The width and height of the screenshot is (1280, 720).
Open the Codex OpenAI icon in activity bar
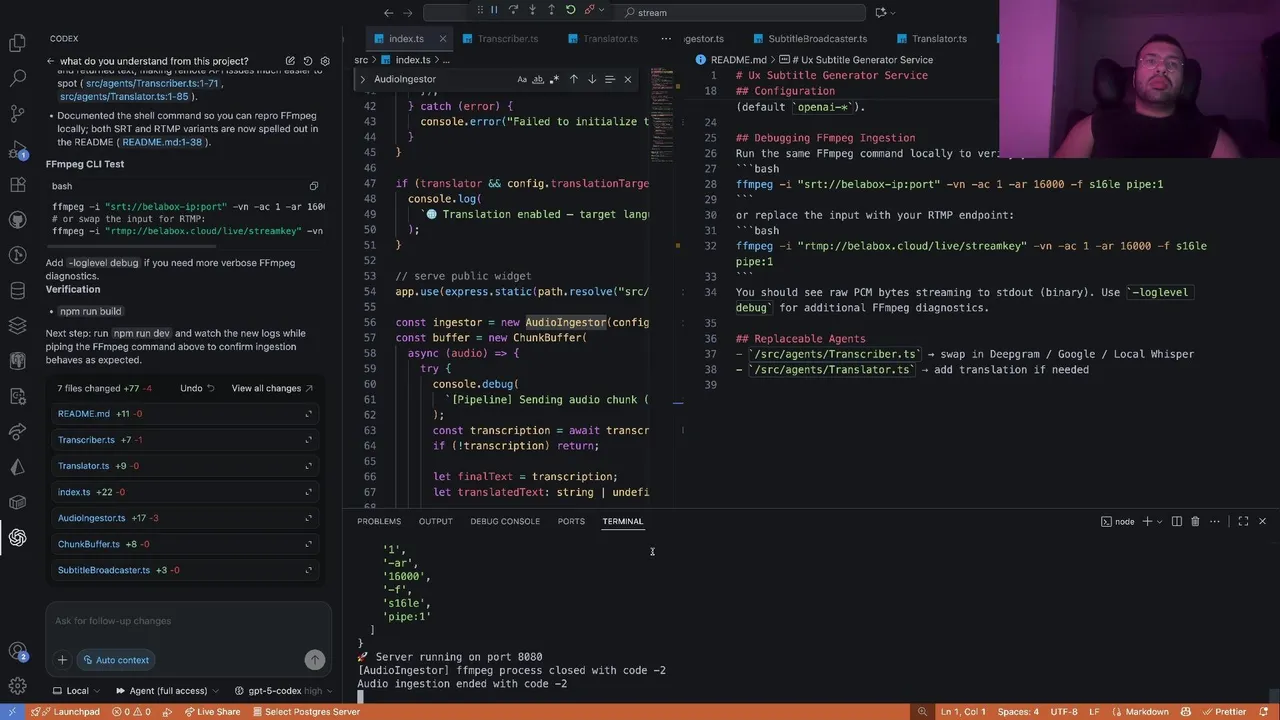[17, 537]
